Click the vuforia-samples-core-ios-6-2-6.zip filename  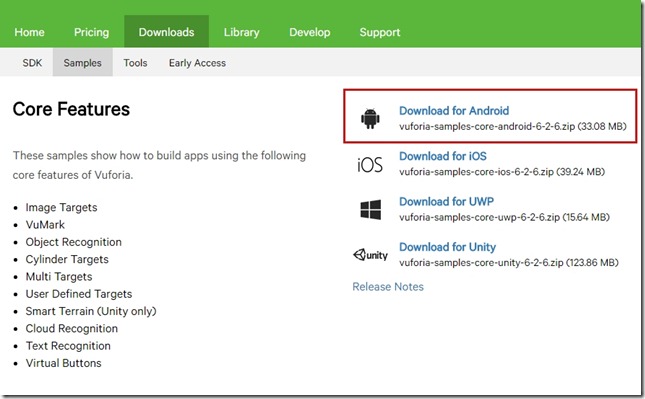[x=476, y=172]
